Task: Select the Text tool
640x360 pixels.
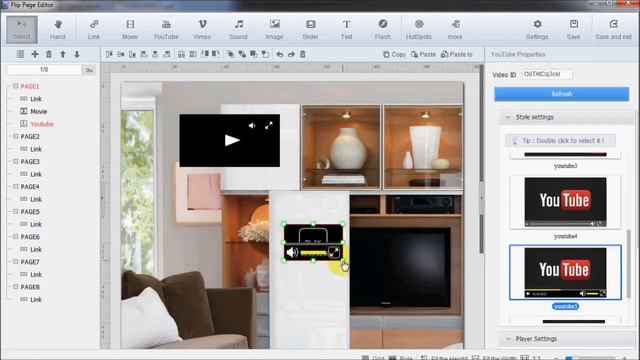Action: pyautogui.click(x=346, y=29)
